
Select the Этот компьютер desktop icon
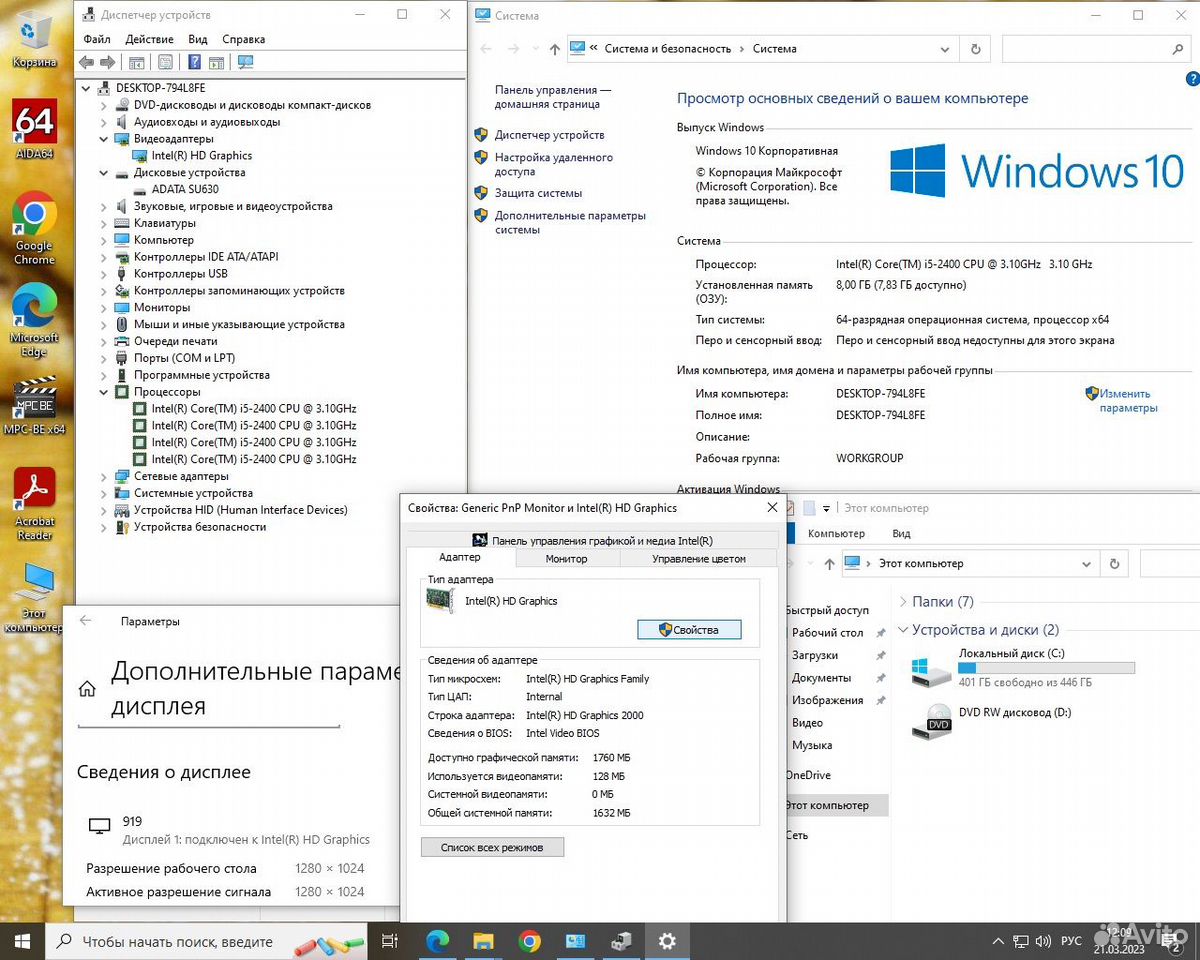pyautogui.click(x=34, y=597)
